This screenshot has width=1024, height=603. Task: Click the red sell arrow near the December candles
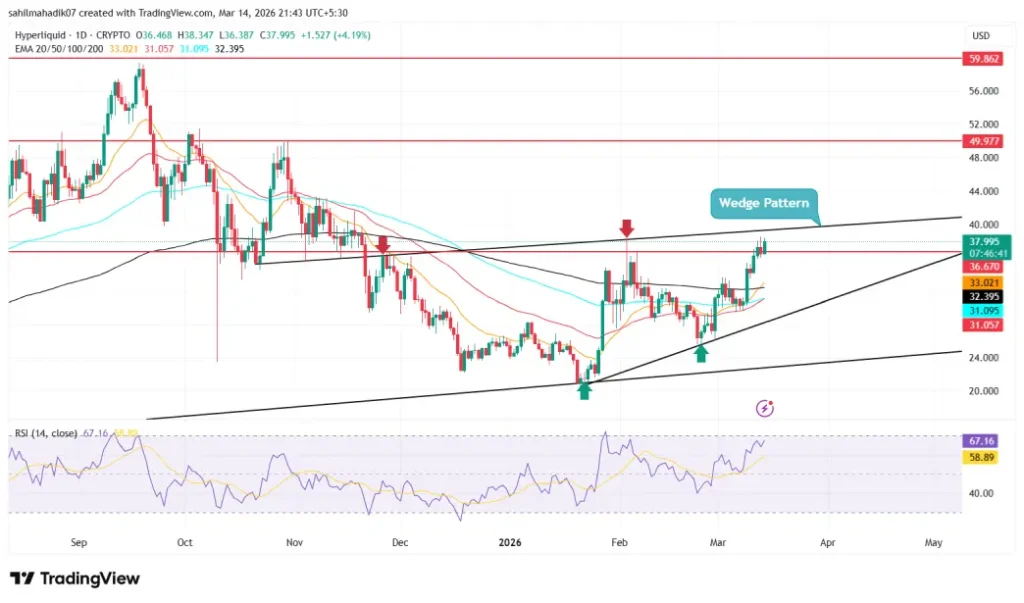pos(383,243)
